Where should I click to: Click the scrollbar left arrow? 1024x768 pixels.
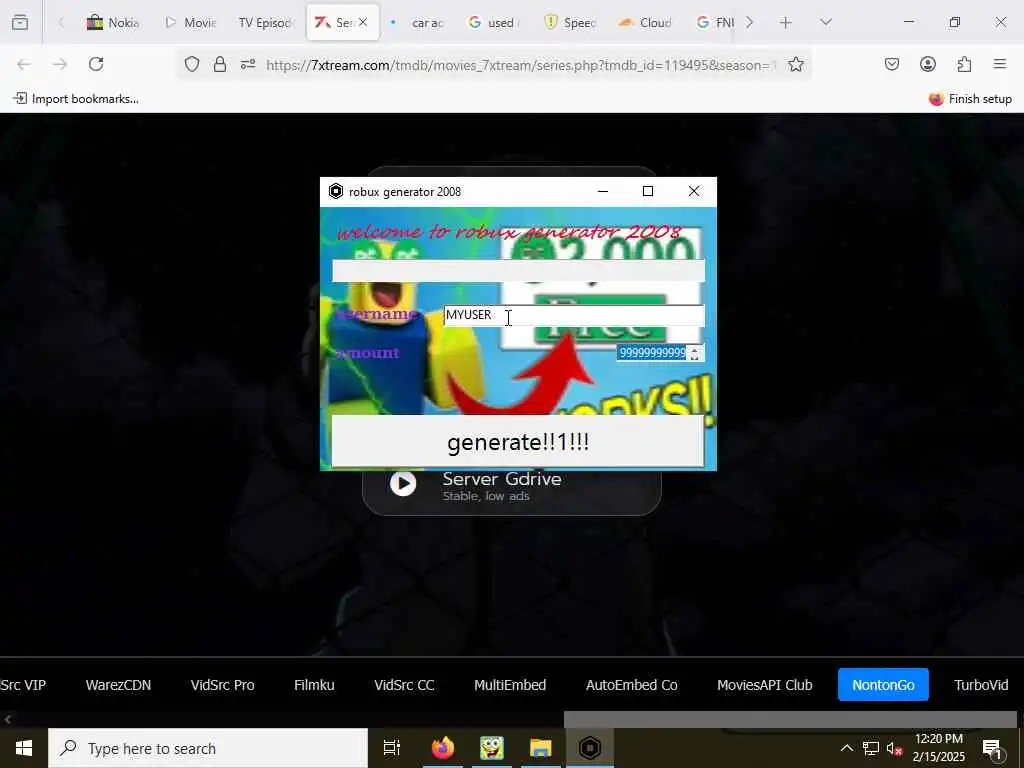(7, 719)
